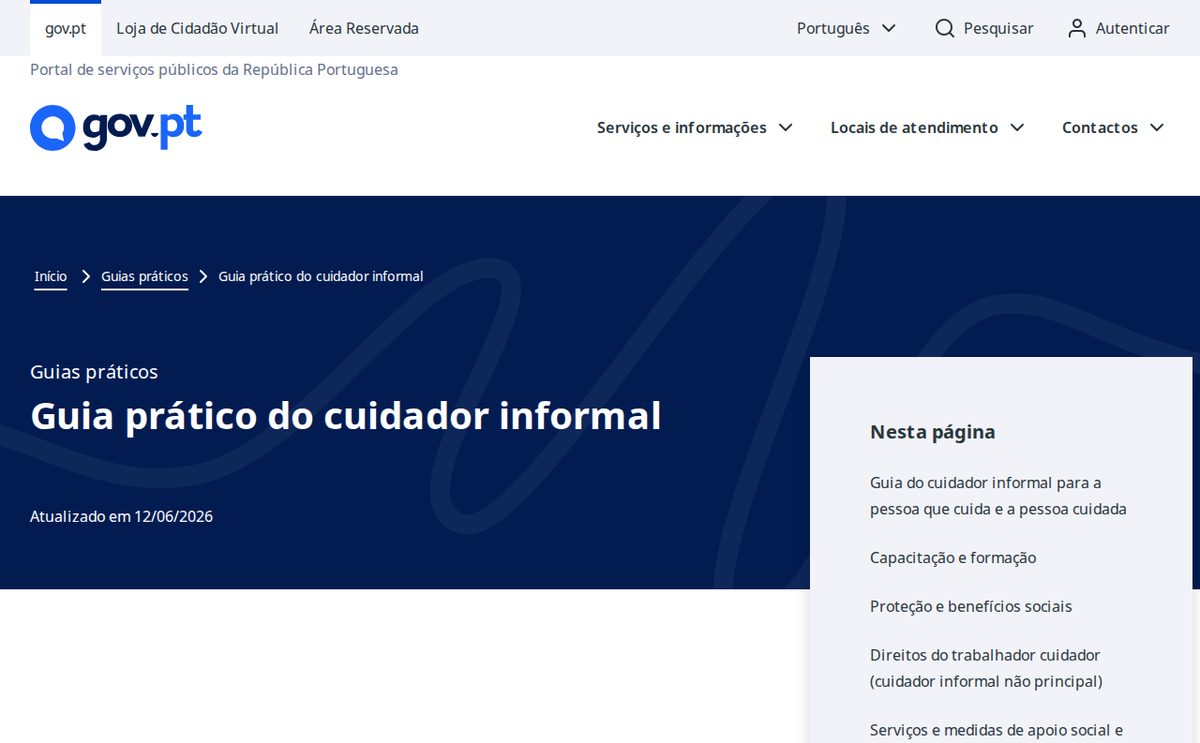
Task: Expand Serviços e informações menu
Action: pyautogui.click(x=695, y=128)
